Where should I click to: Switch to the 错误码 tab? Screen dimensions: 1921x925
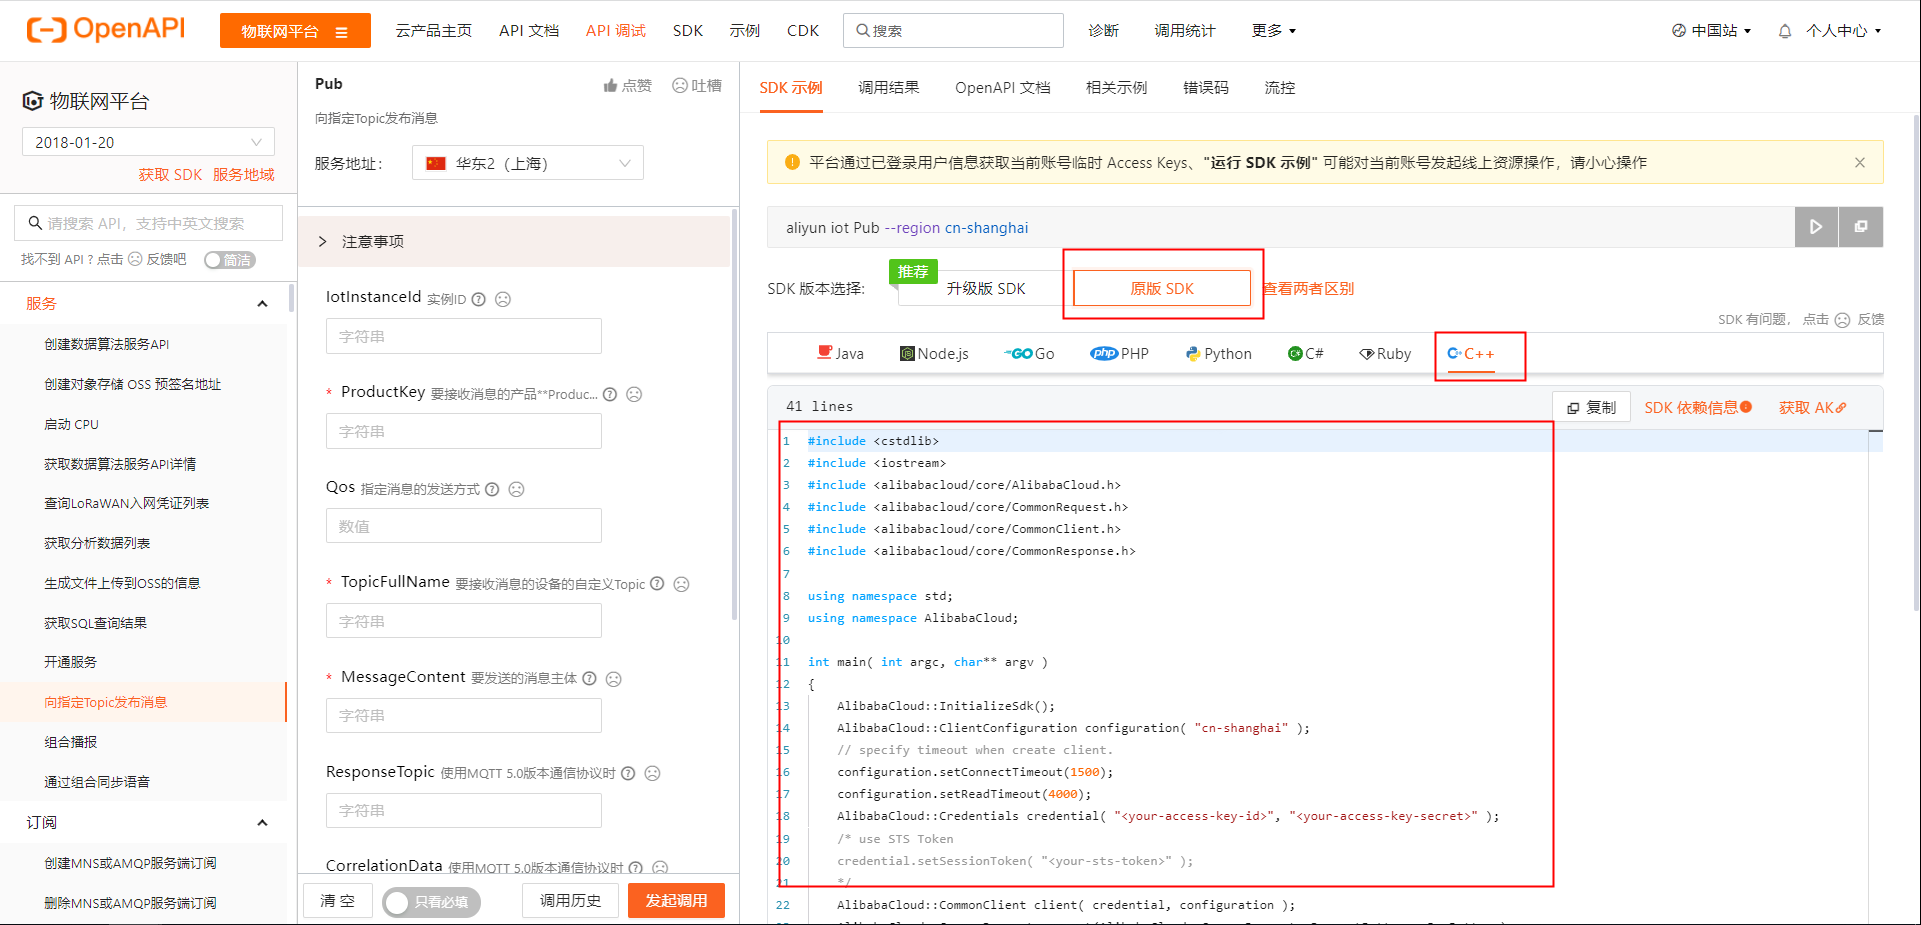[1205, 88]
